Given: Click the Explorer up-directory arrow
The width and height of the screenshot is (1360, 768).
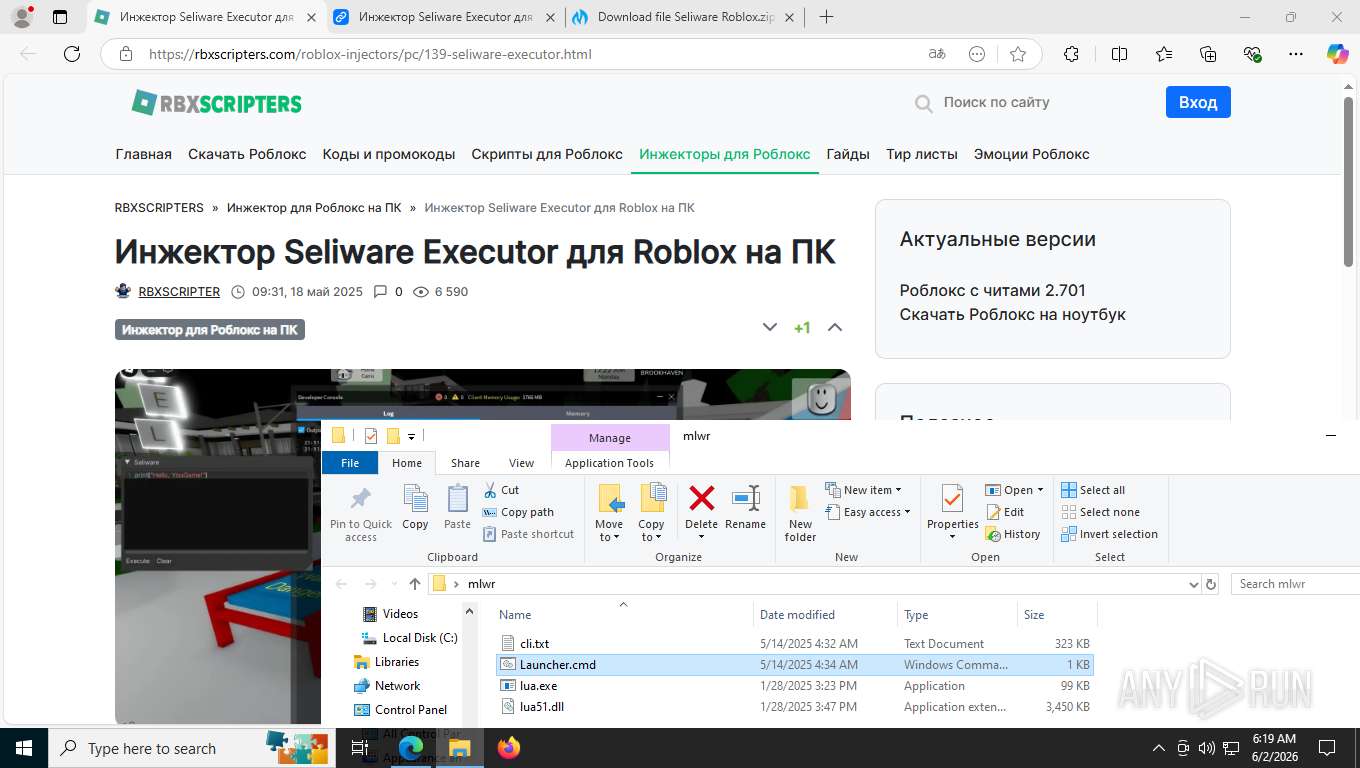Looking at the screenshot, I should [415, 584].
